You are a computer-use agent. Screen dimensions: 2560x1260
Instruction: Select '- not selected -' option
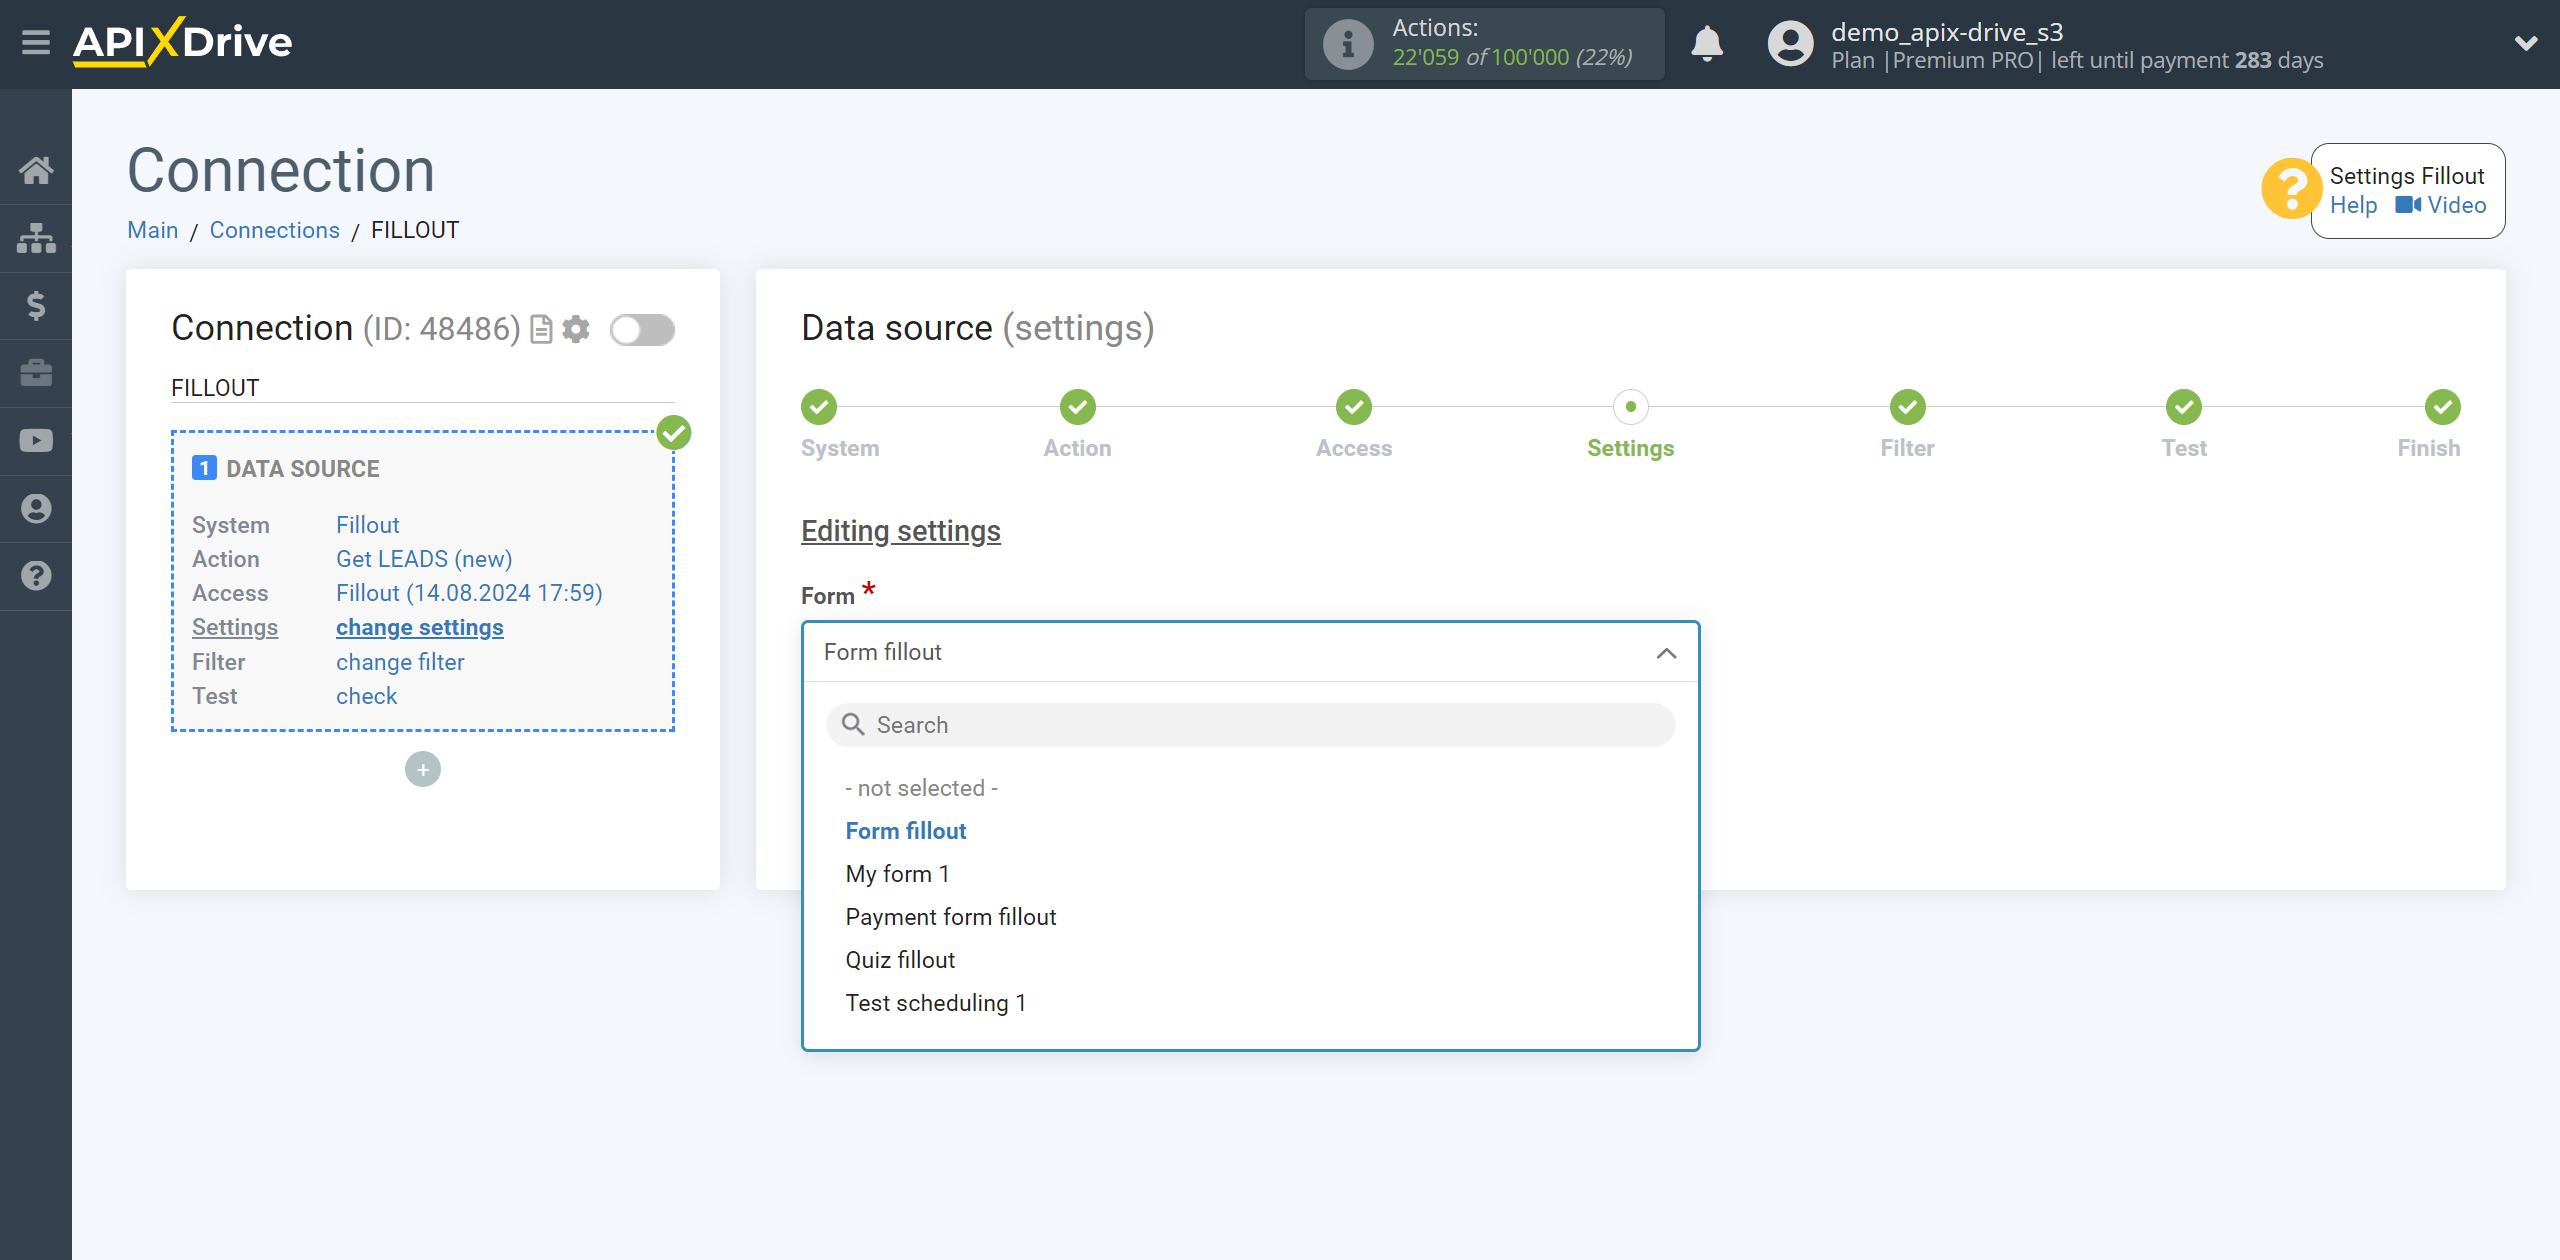(921, 788)
